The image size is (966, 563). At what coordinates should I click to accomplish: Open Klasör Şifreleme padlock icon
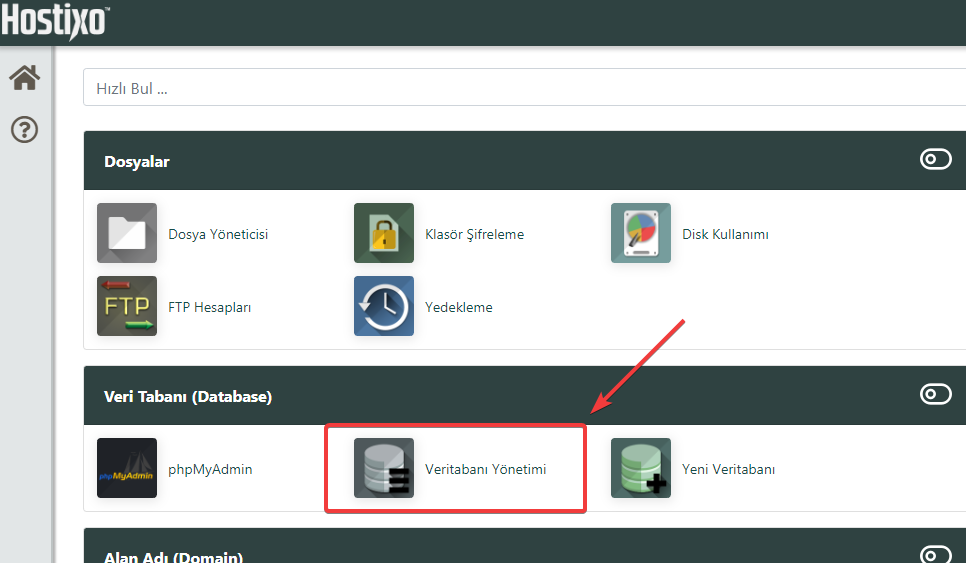[x=384, y=233]
